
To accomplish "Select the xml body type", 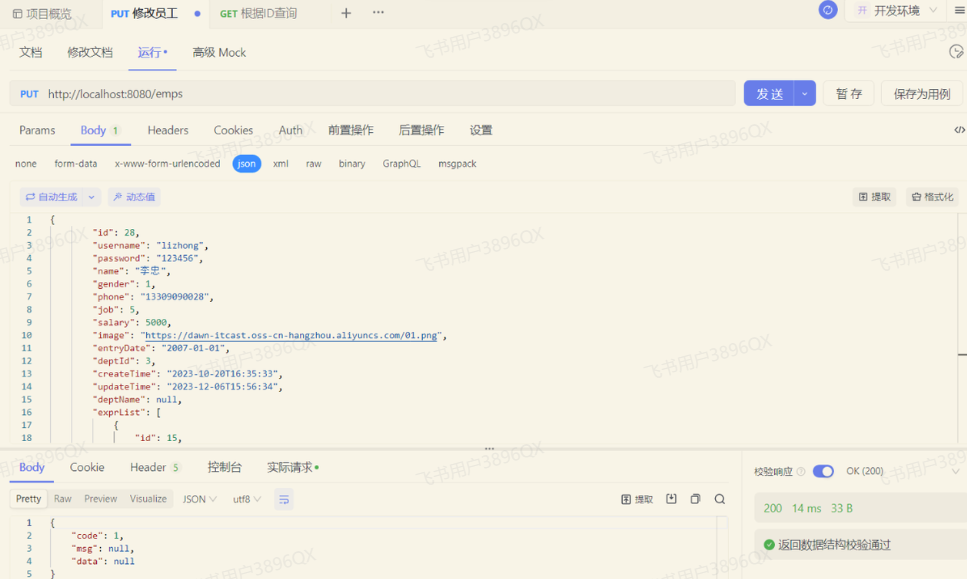I will (x=281, y=163).
